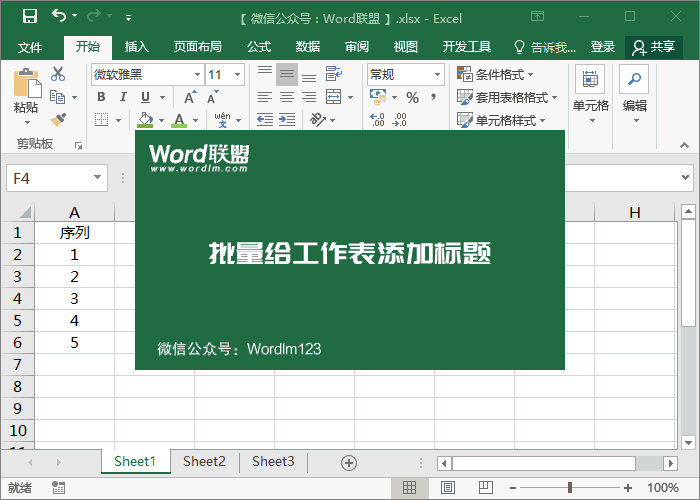The width and height of the screenshot is (700, 500).
Task: Open the font name dropdown
Action: pyautogui.click(x=196, y=75)
